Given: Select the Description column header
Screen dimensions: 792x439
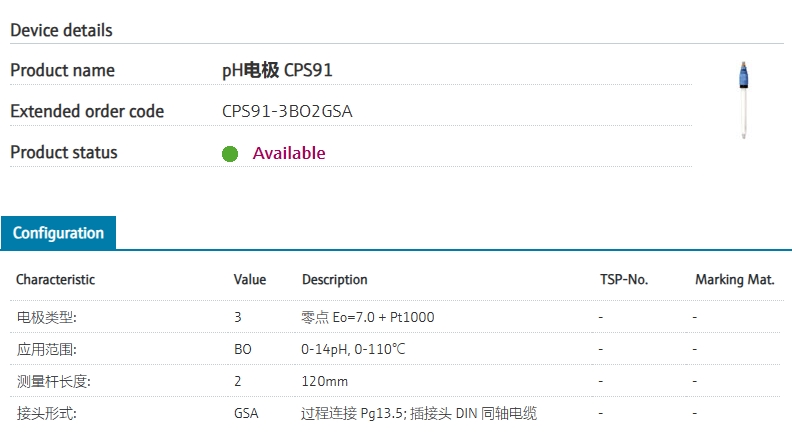Looking at the screenshot, I should coord(334,280).
